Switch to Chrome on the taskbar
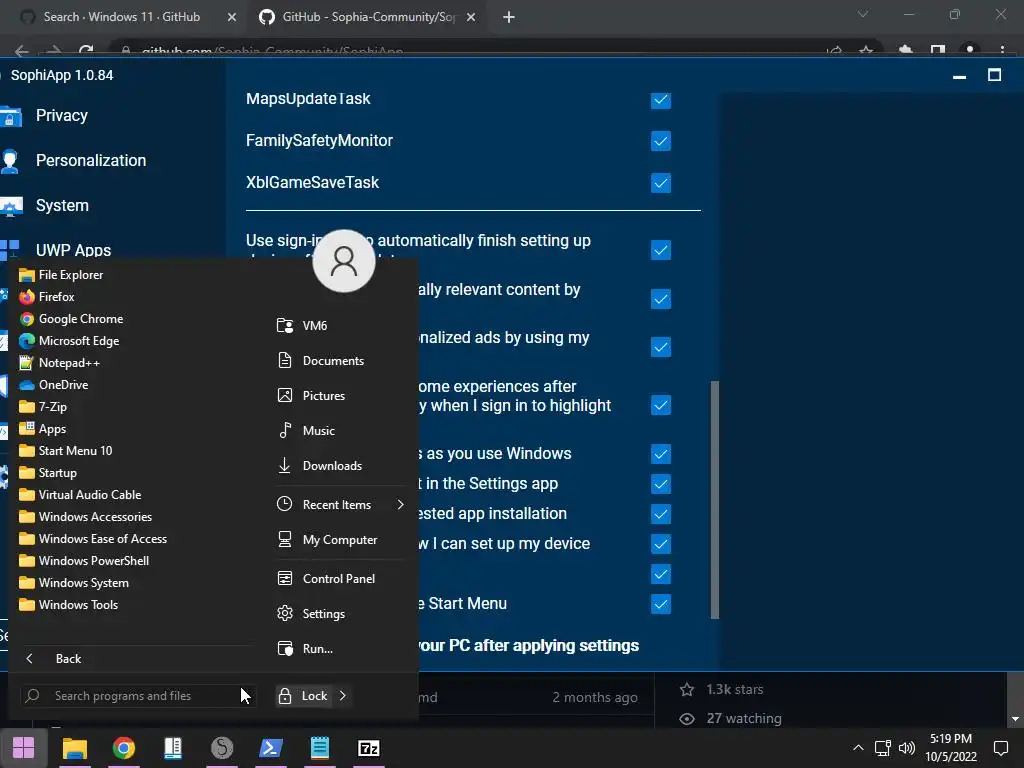1024x768 pixels. pyautogui.click(x=123, y=748)
